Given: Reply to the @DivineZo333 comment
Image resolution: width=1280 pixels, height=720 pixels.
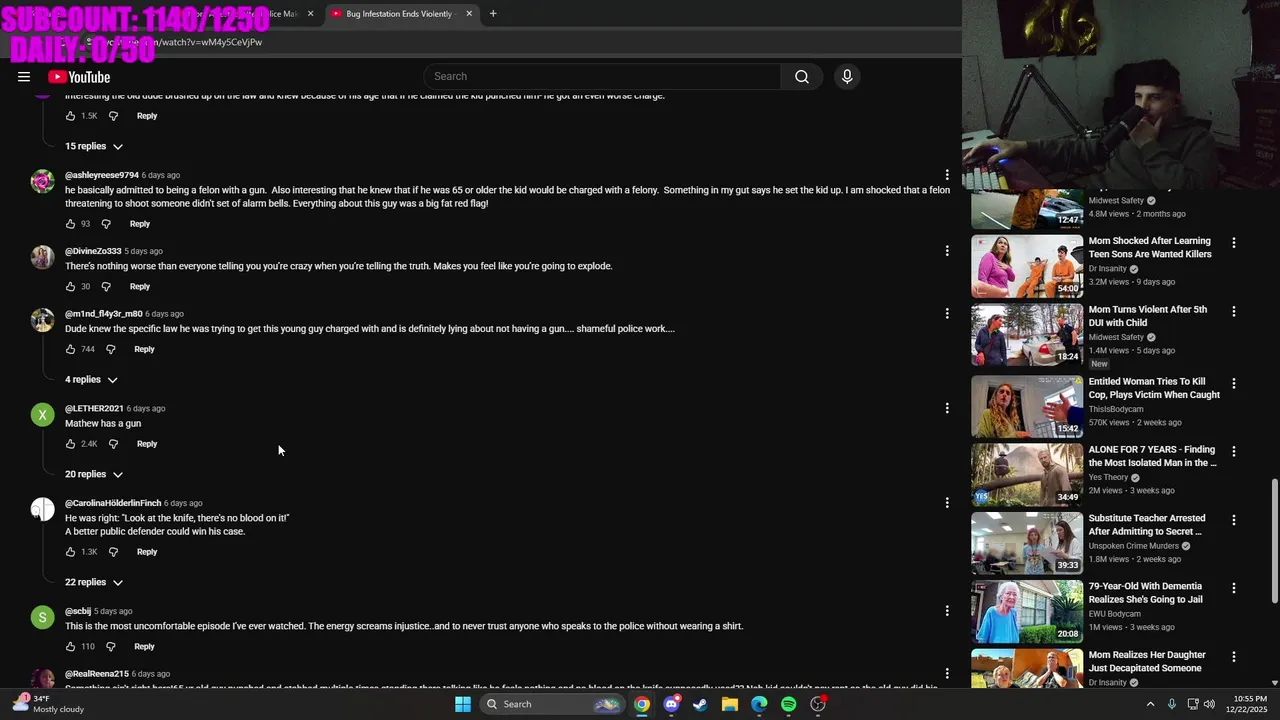Looking at the screenshot, I should (x=140, y=287).
